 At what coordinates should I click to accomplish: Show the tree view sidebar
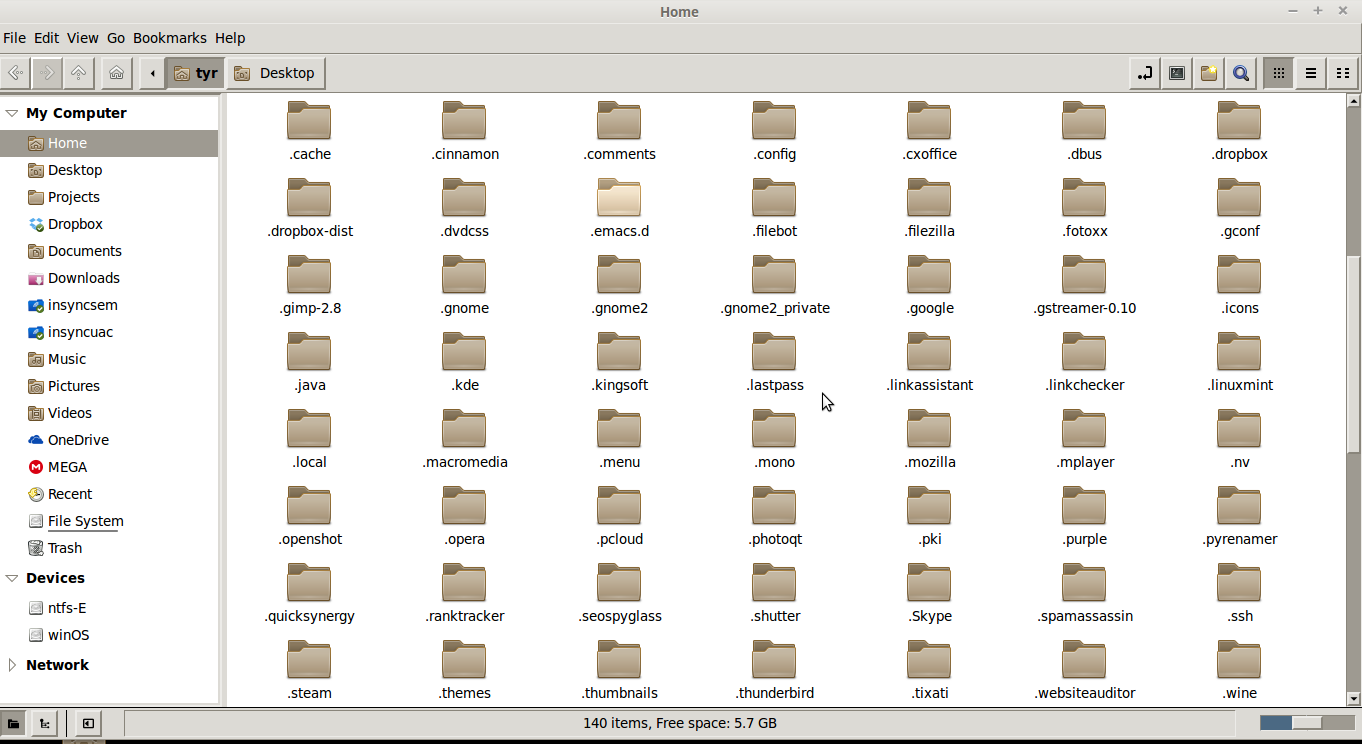click(44, 723)
